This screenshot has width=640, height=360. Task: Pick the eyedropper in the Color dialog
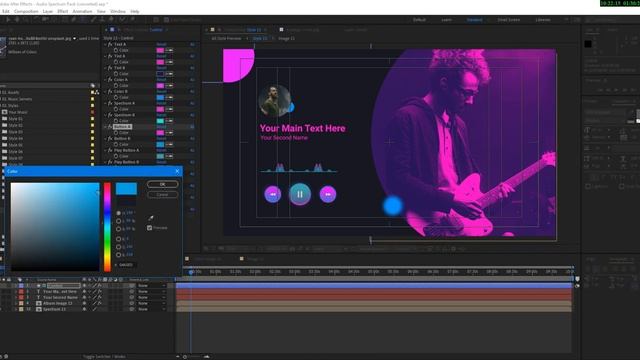(x=151, y=218)
